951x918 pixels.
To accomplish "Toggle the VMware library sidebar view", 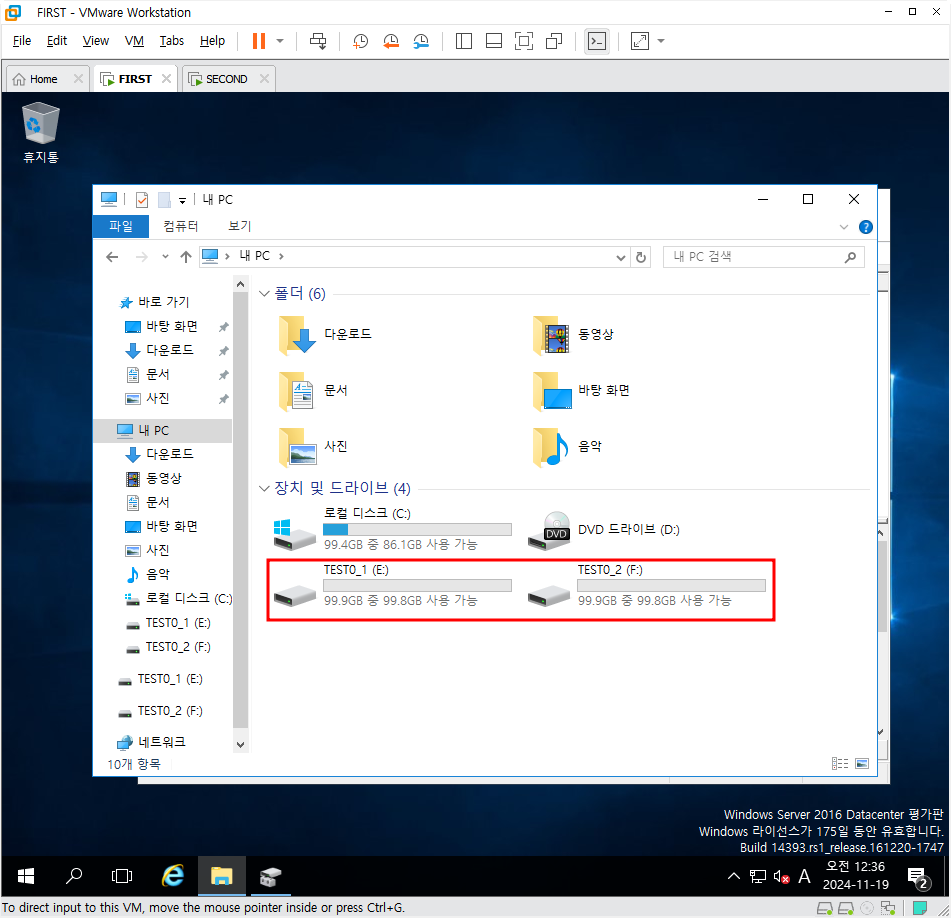I will click(463, 41).
